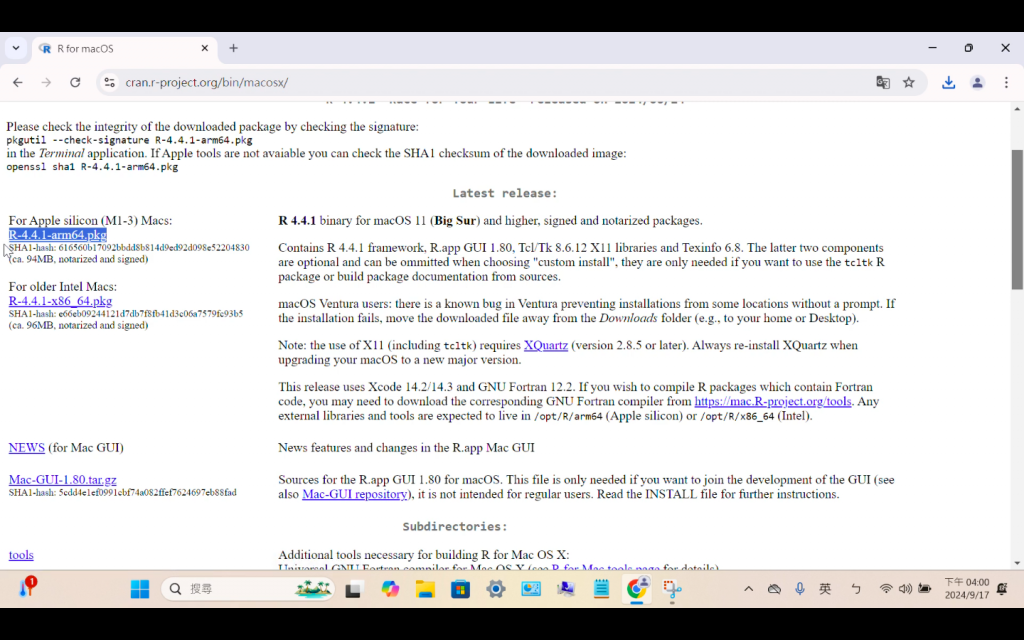Open the Mac-GUI repository link
This screenshot has height=640, width=1024.
pyautogui.click(x=355, y=494)
